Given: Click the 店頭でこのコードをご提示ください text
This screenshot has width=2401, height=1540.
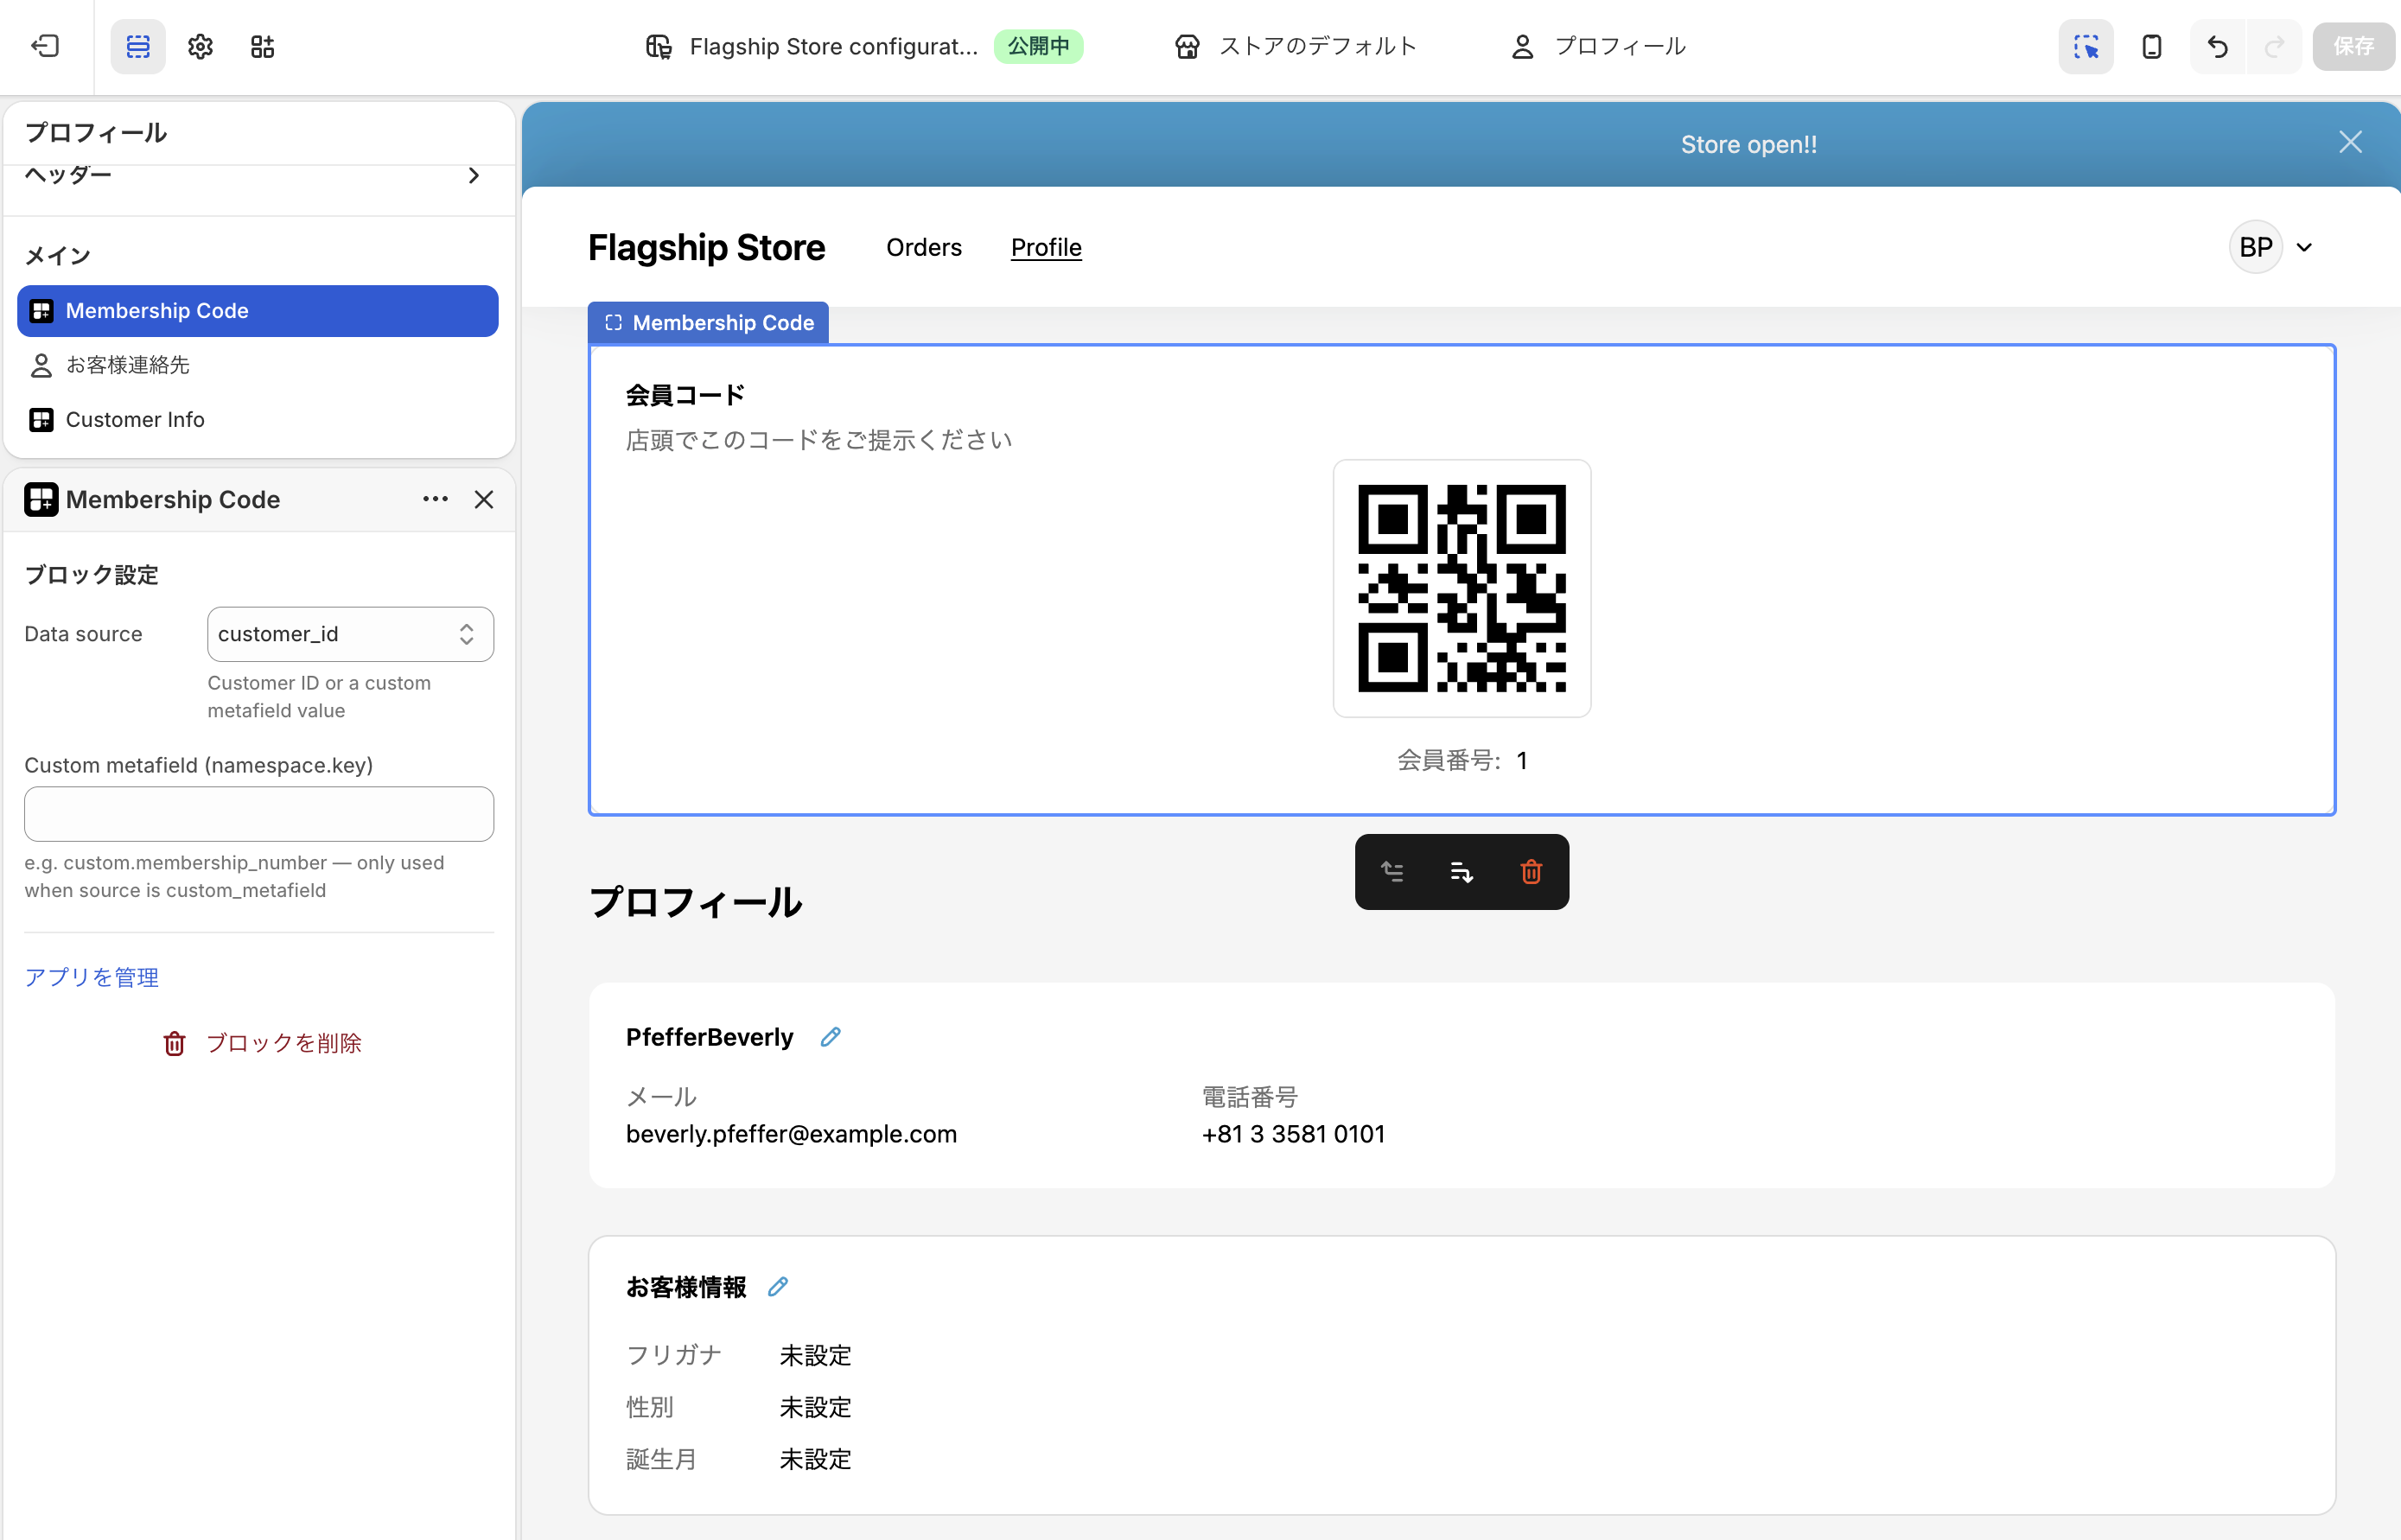Looking at the screenshot, I should (x=819, y=440).
